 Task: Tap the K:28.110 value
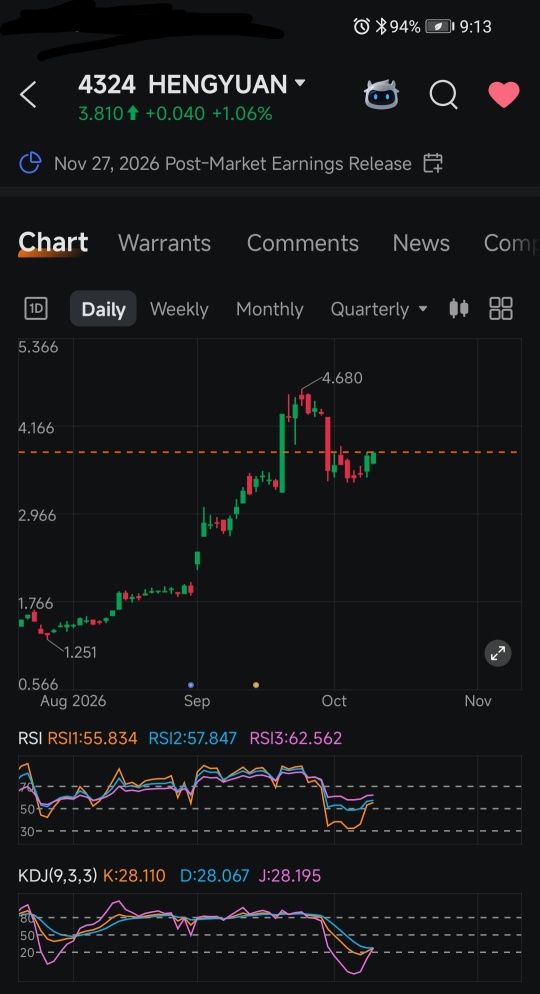(x=134, y=876)
